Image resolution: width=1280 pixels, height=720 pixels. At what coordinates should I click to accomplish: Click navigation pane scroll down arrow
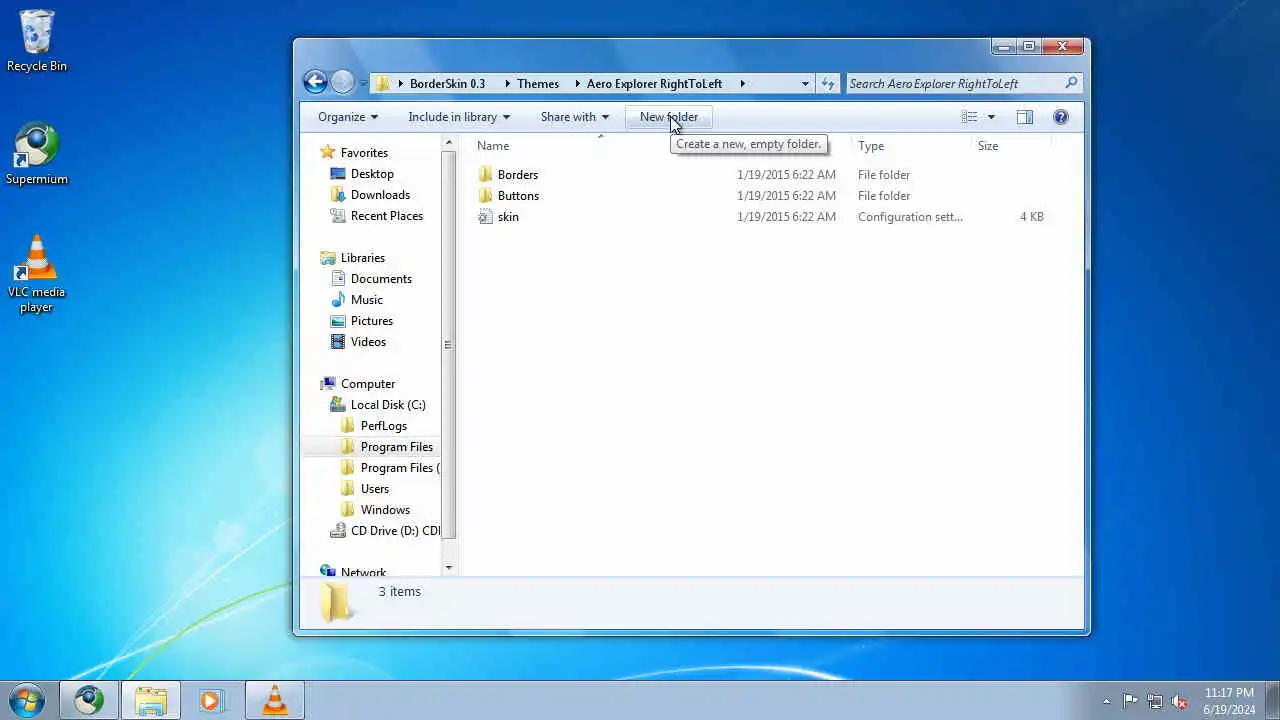pos(448,568)
